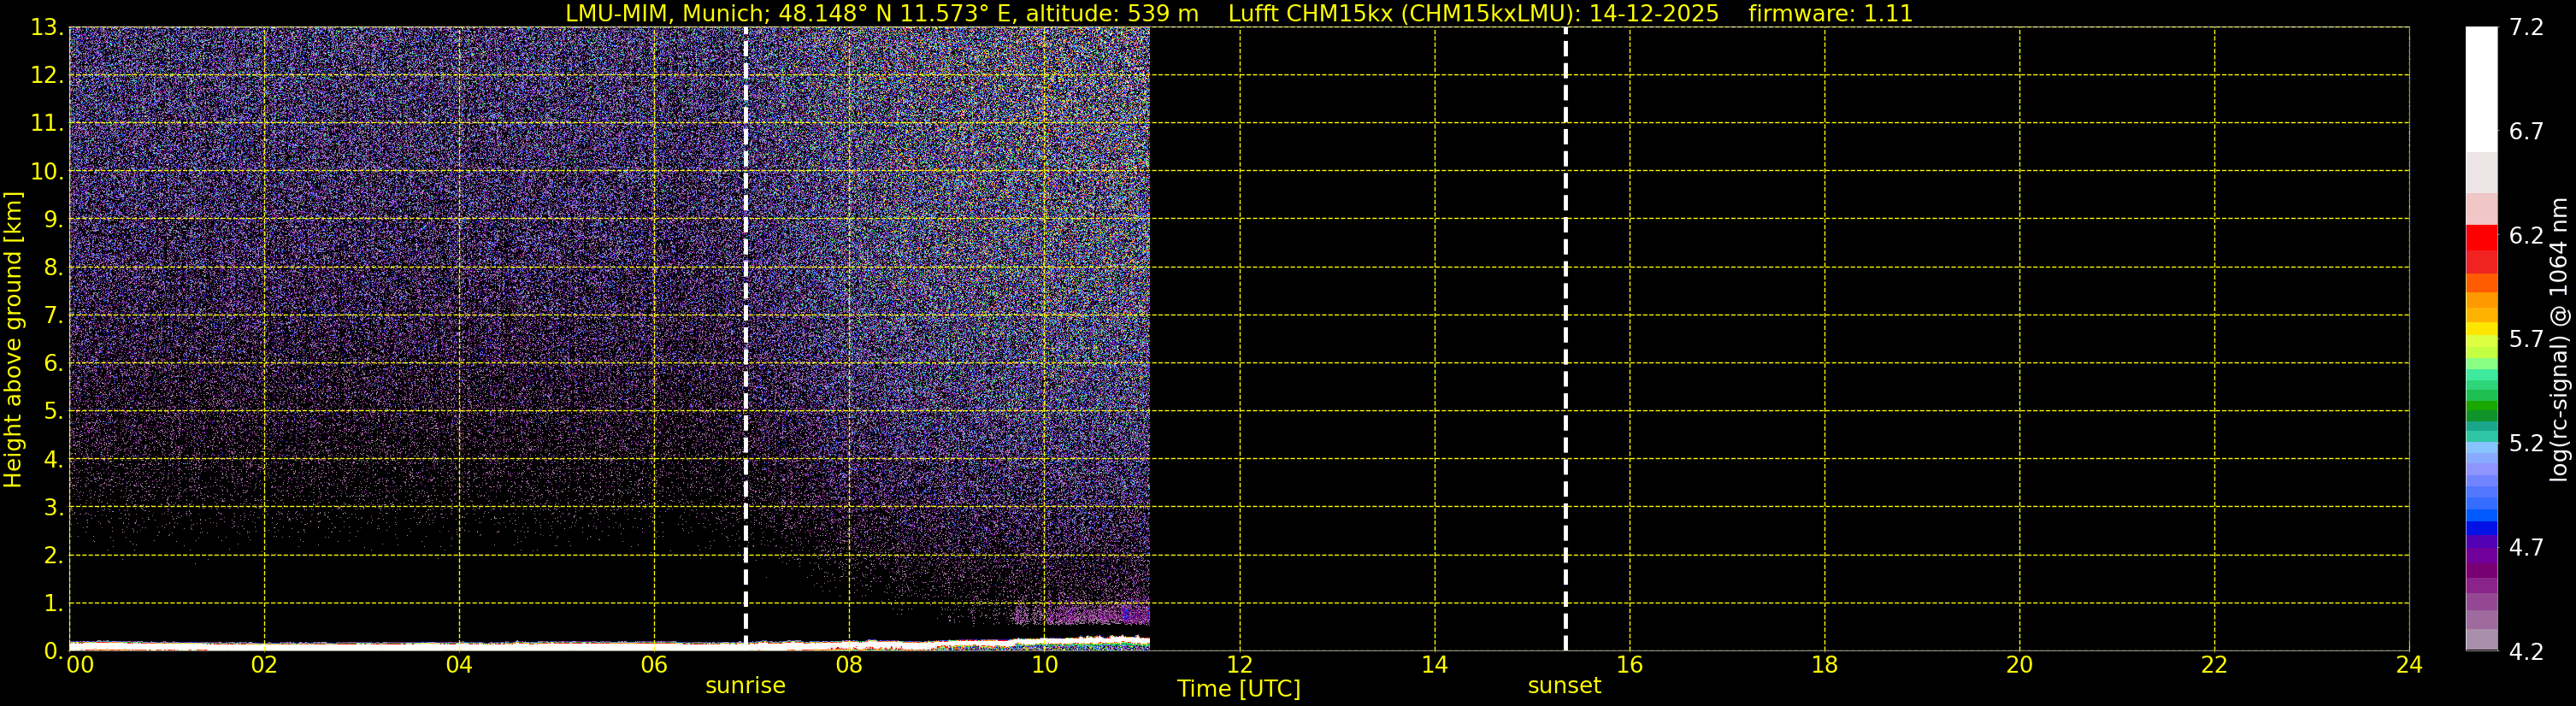
Task: Click the colorbar tick value 6.2
Action: (2526, 236)
